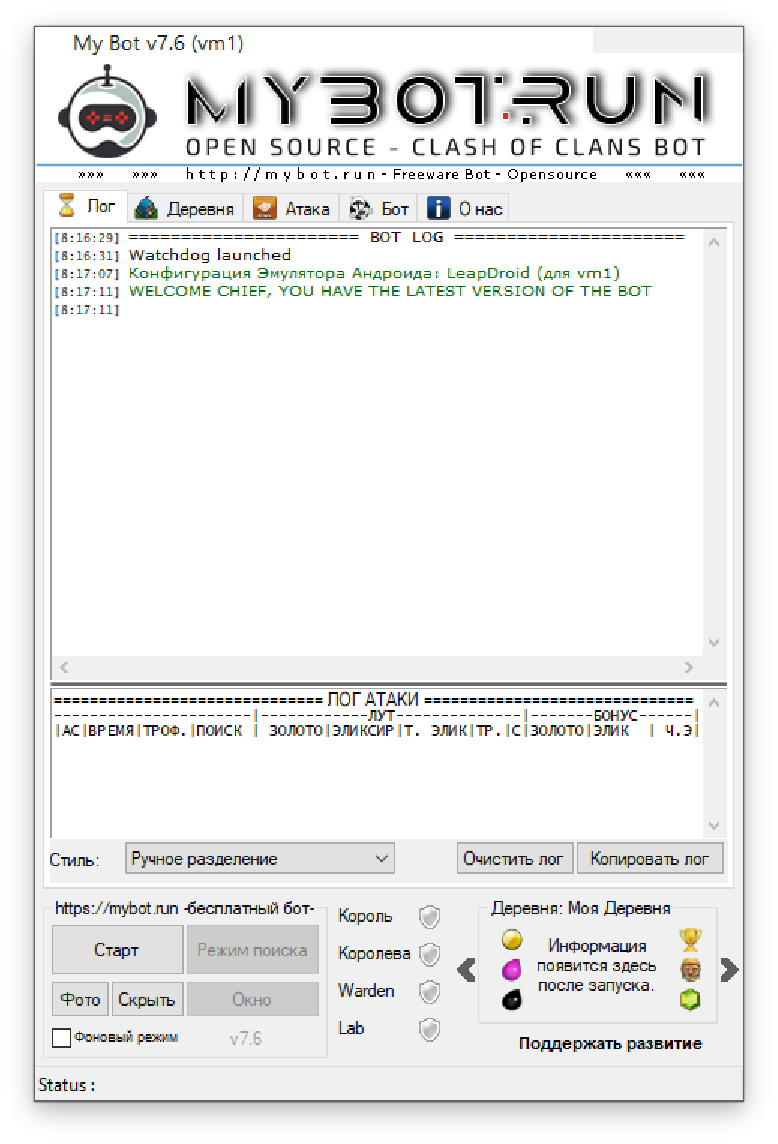The width and height of the screenshot is (778, 1144).
Task: Click the LeapDroid configuration log line
Action: coord(374,273)
